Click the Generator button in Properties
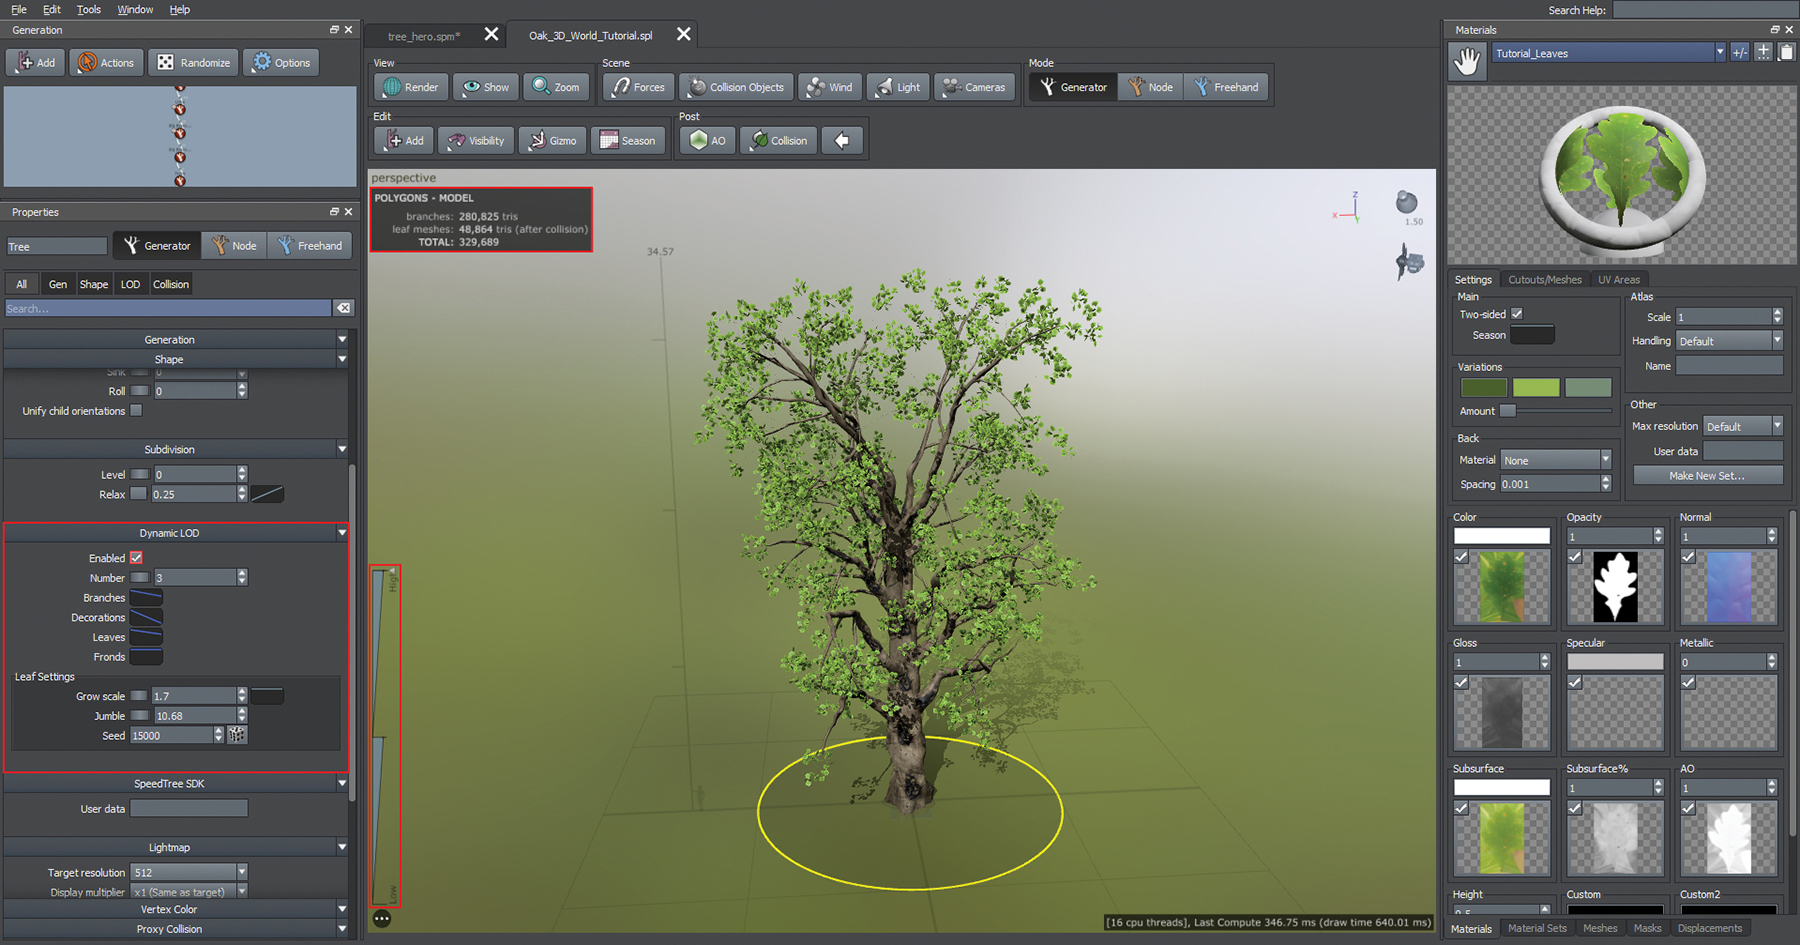The width and height of the screenshot is (1800, 945). click(157, 245)
